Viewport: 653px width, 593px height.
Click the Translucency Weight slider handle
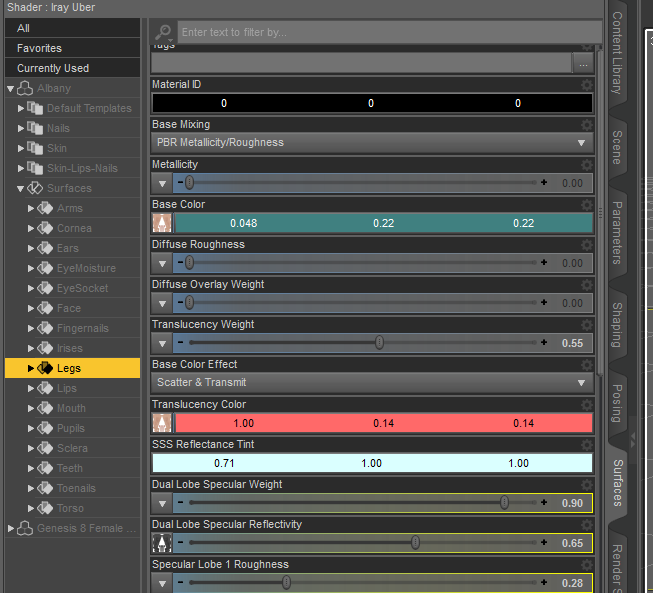(379, 343)
